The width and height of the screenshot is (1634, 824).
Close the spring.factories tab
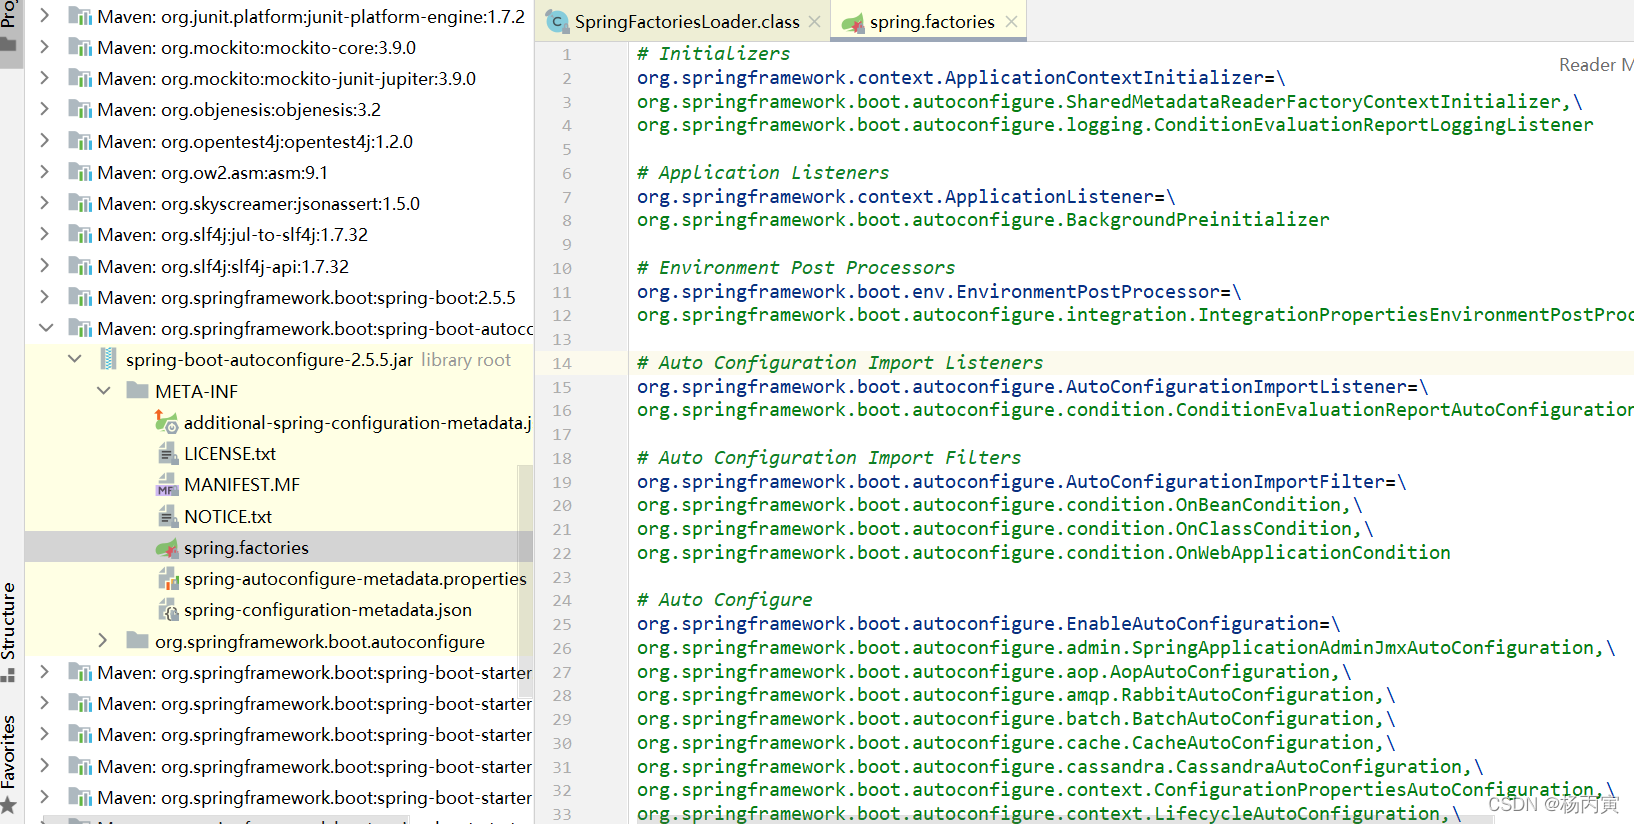pyautogui.click(x=1011, y=21)
